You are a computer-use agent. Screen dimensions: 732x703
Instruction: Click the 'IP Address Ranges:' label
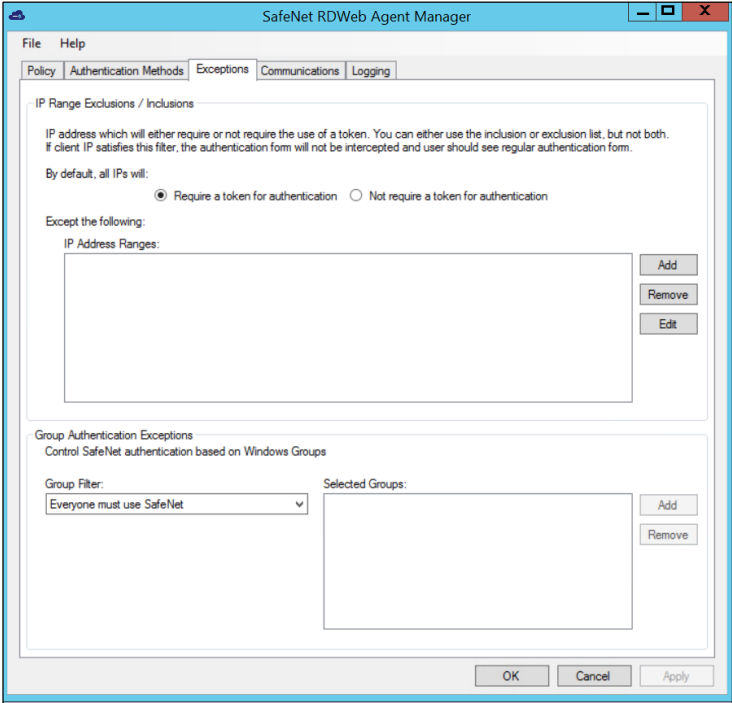click(x=112, y=244)
